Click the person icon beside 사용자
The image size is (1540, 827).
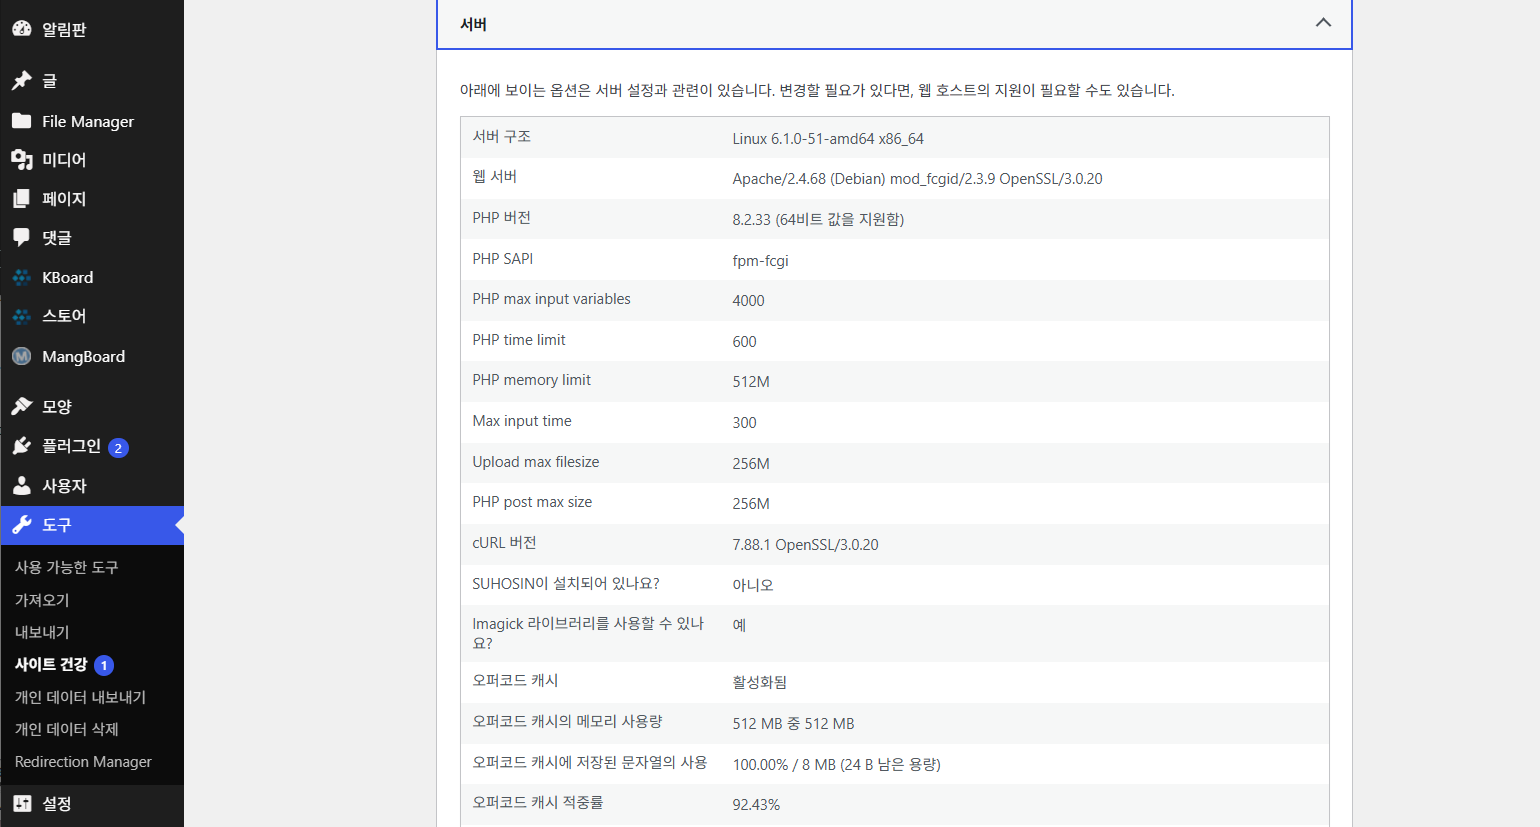(x=21, y=486)
